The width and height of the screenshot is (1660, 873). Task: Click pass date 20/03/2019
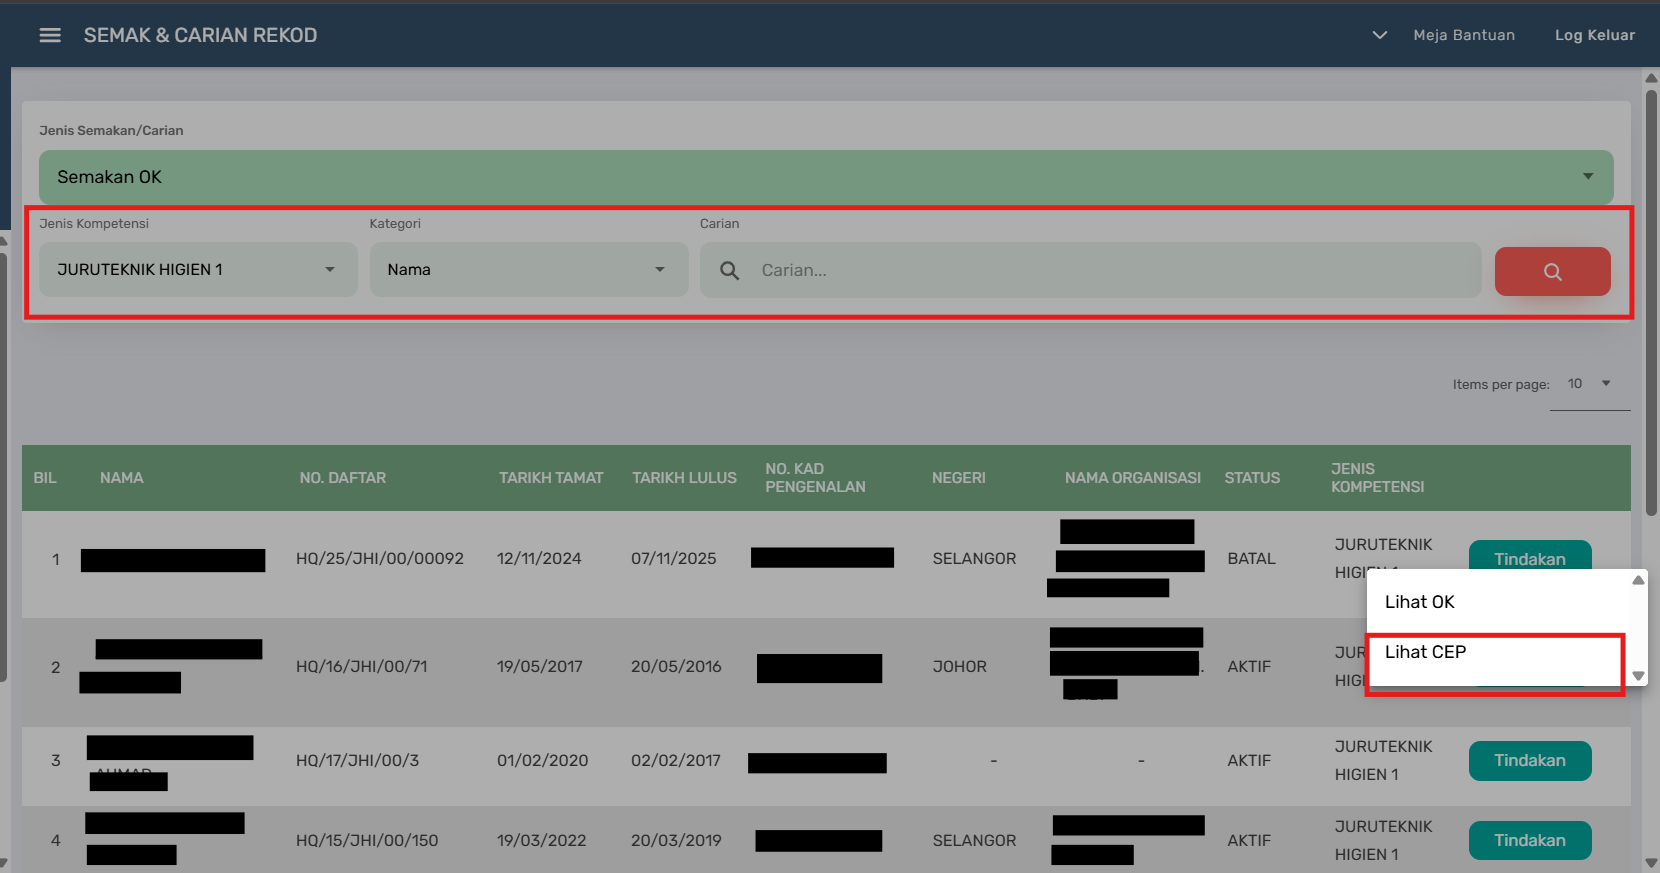[x=676, y=841]
